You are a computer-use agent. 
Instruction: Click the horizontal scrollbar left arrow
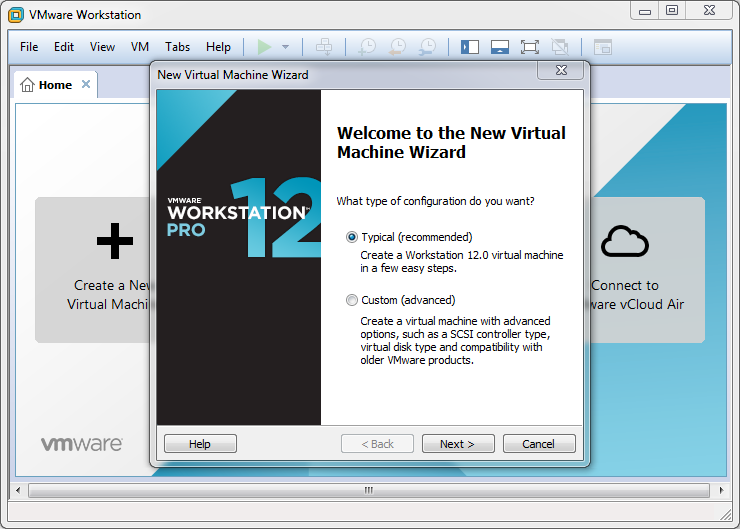point(18,490)
